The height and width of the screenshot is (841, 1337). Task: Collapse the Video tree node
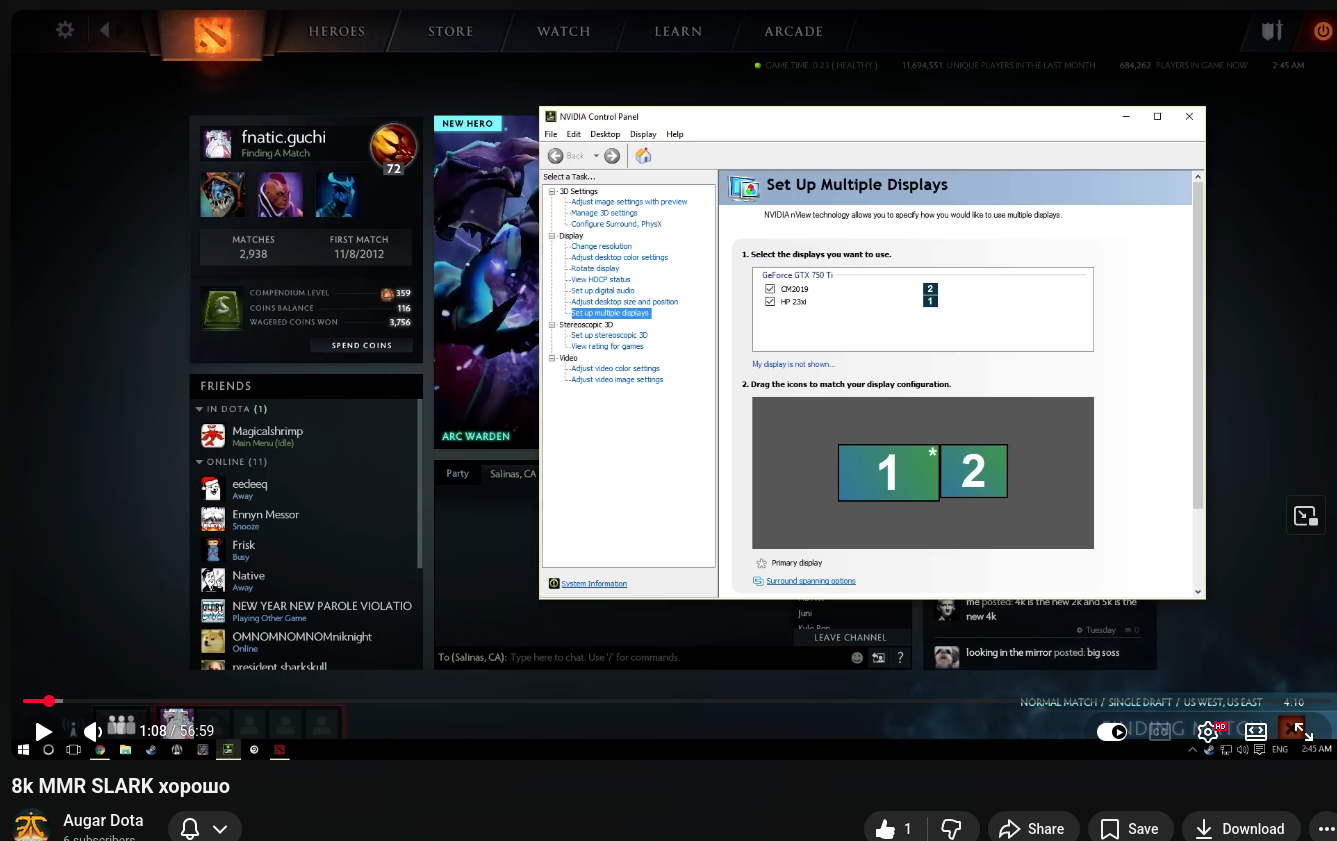[551, 358]
